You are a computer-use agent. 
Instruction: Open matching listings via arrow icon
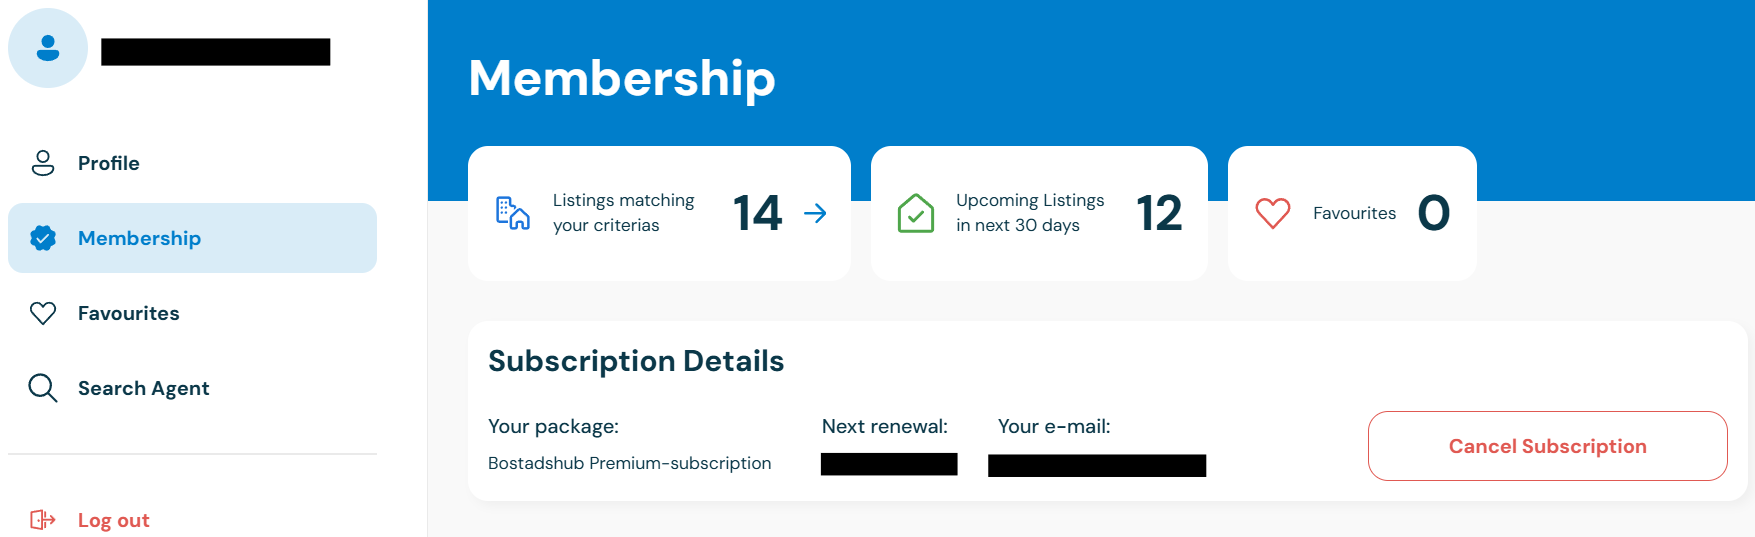coord(815,213)
